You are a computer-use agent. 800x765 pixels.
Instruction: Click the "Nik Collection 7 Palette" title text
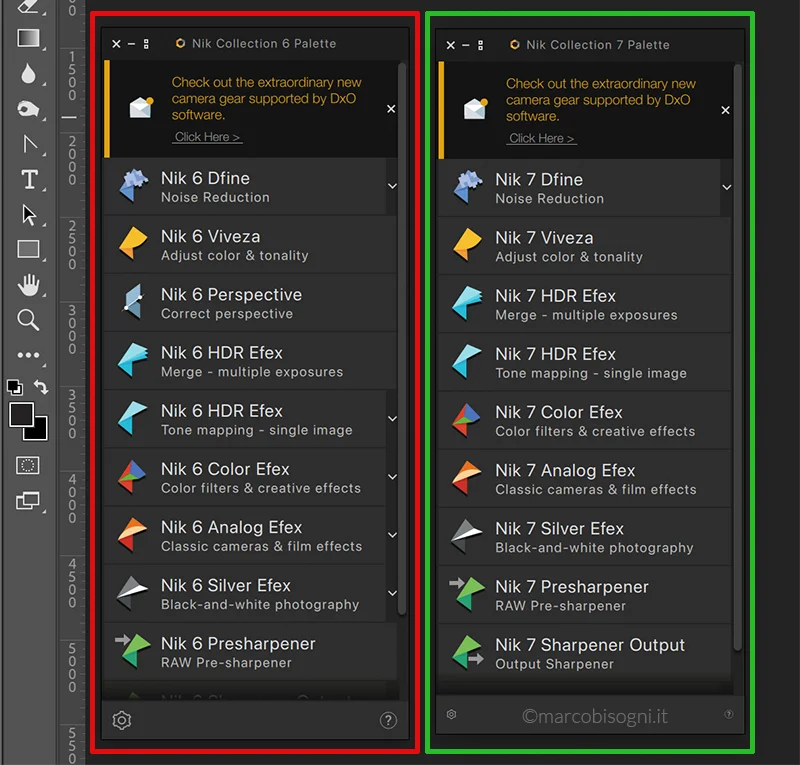597,45
